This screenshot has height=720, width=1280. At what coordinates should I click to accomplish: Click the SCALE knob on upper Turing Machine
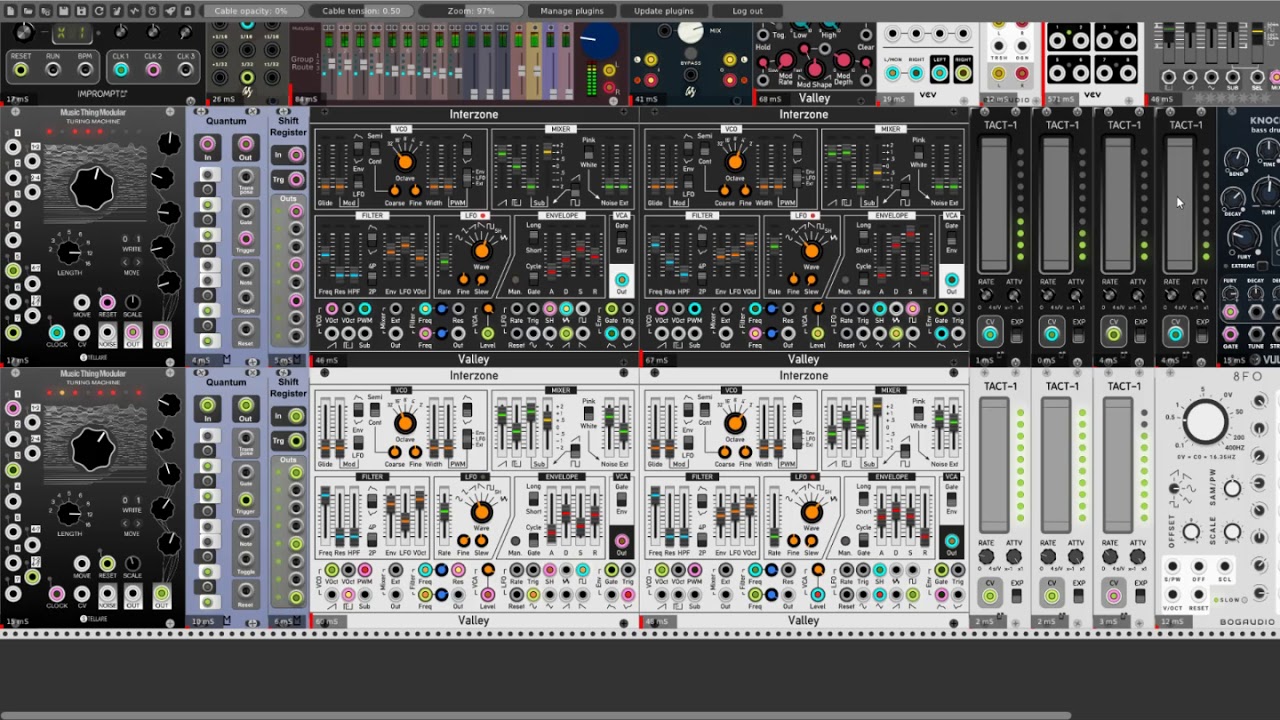tap(132, 303)
